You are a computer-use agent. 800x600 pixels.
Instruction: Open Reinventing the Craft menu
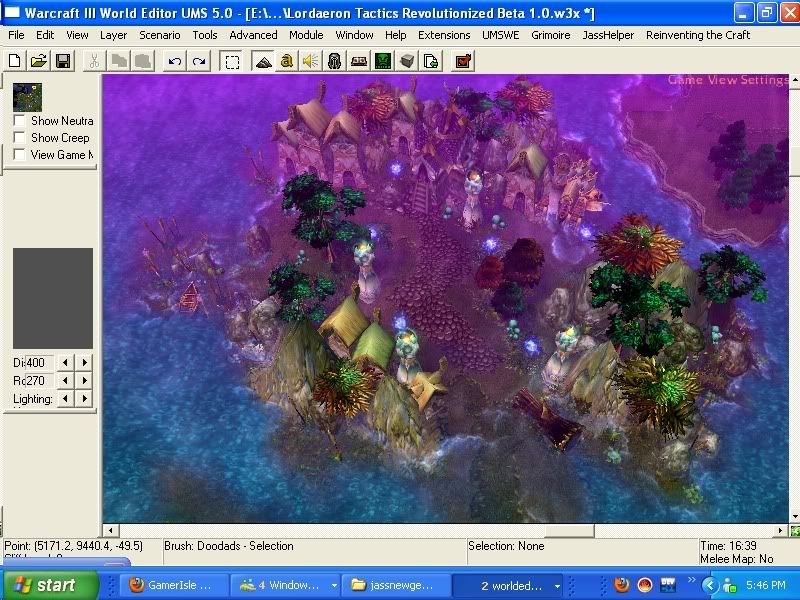[697, 35]
